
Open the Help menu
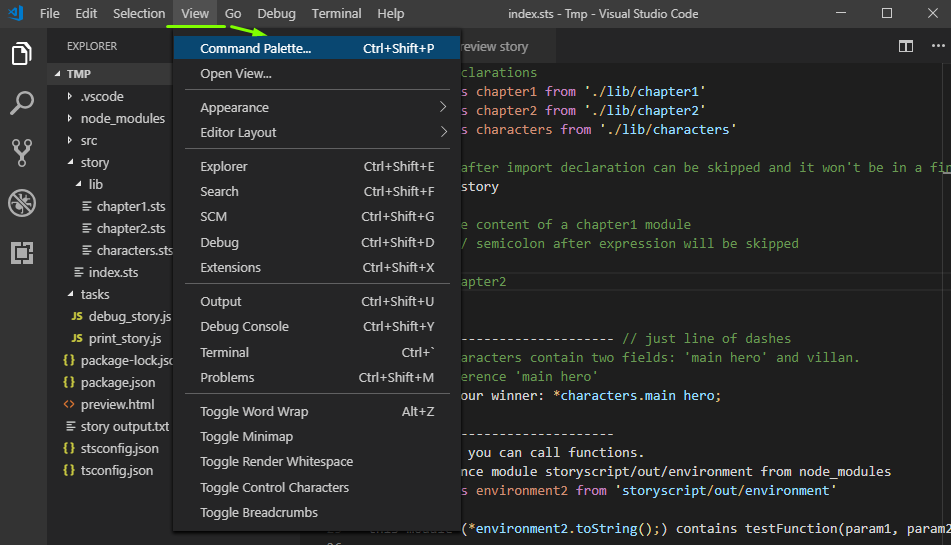click(391, 13)
